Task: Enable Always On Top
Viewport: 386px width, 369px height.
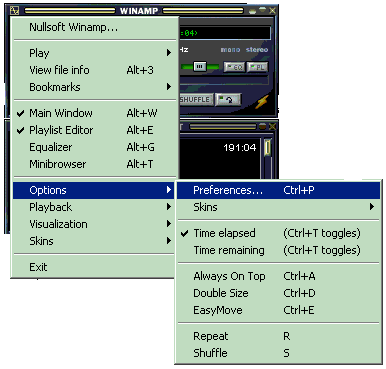Action: (278, 276)
